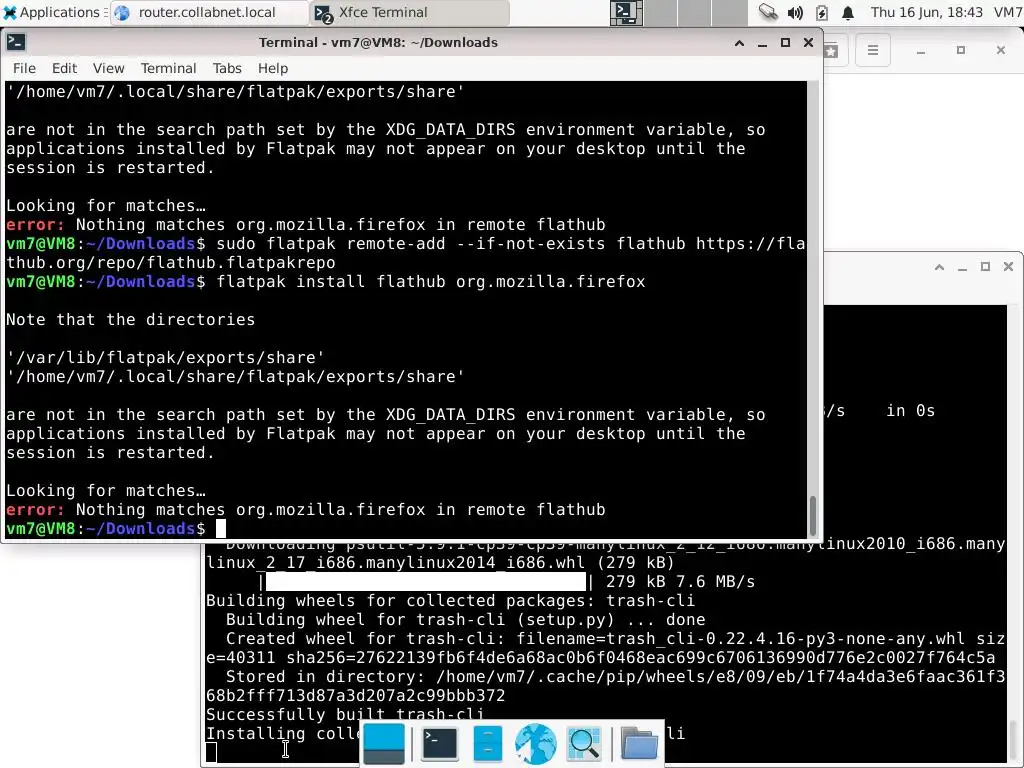Click the network connection tray icon
The width and height of the screenshot is (1024, 768).
point(768,12)
